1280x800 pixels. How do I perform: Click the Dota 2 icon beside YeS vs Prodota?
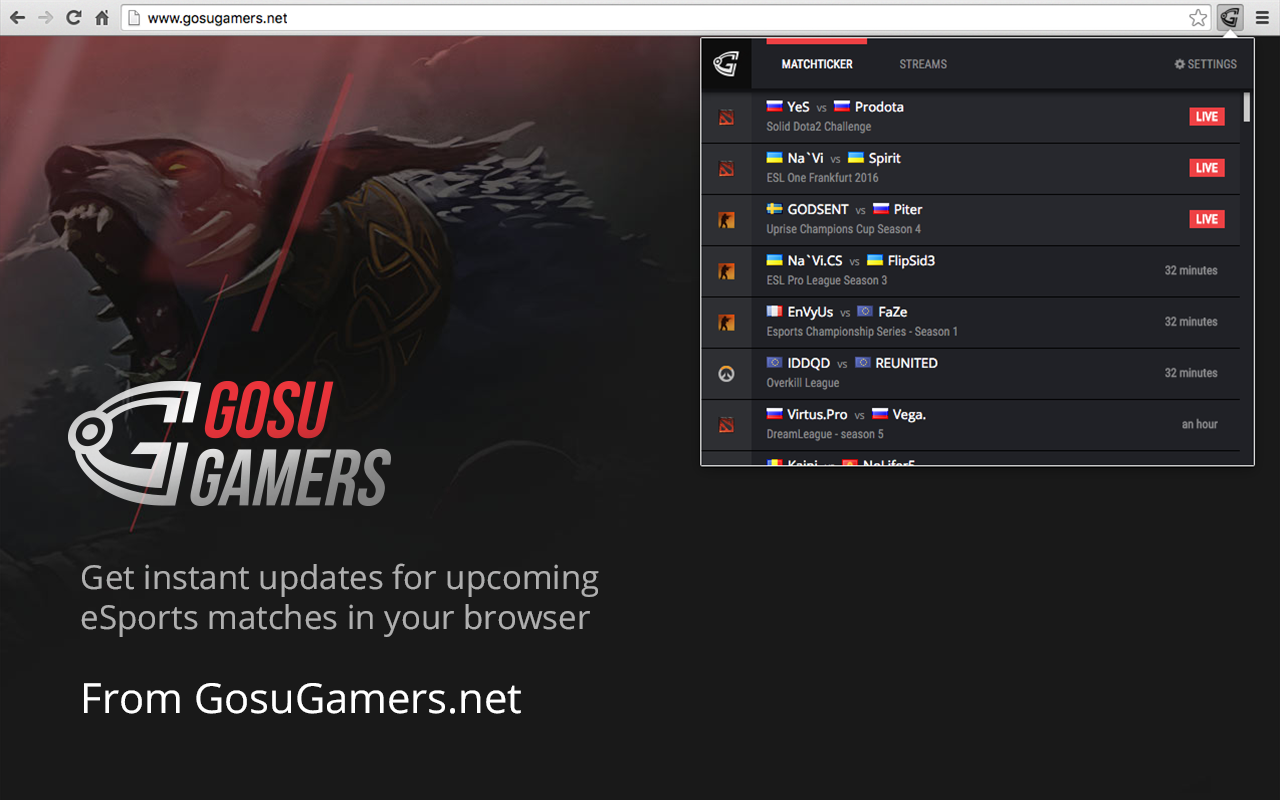[726, 117]
